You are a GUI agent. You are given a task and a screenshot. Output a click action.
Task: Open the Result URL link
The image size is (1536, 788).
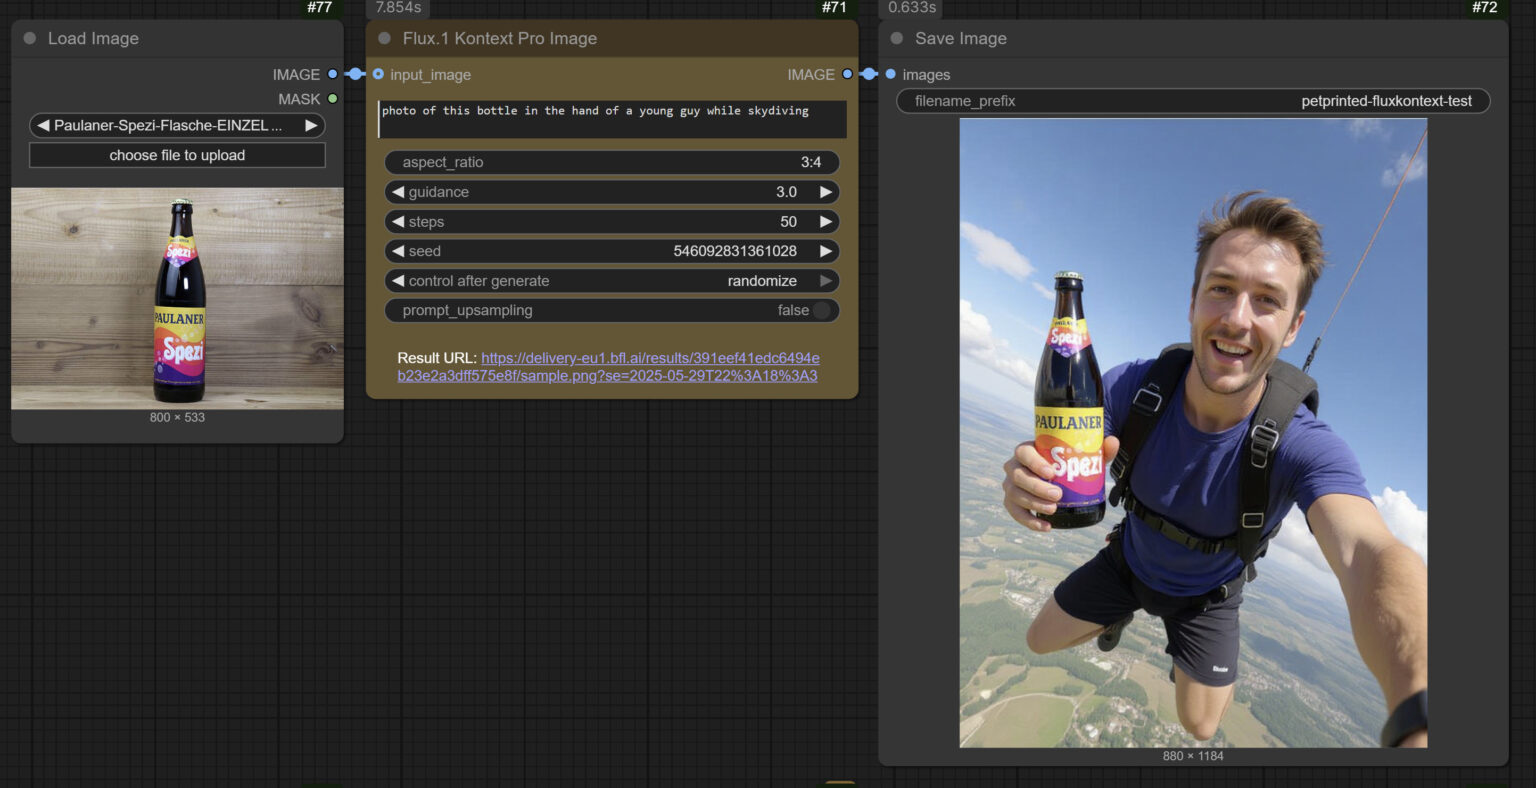(649, 358)
